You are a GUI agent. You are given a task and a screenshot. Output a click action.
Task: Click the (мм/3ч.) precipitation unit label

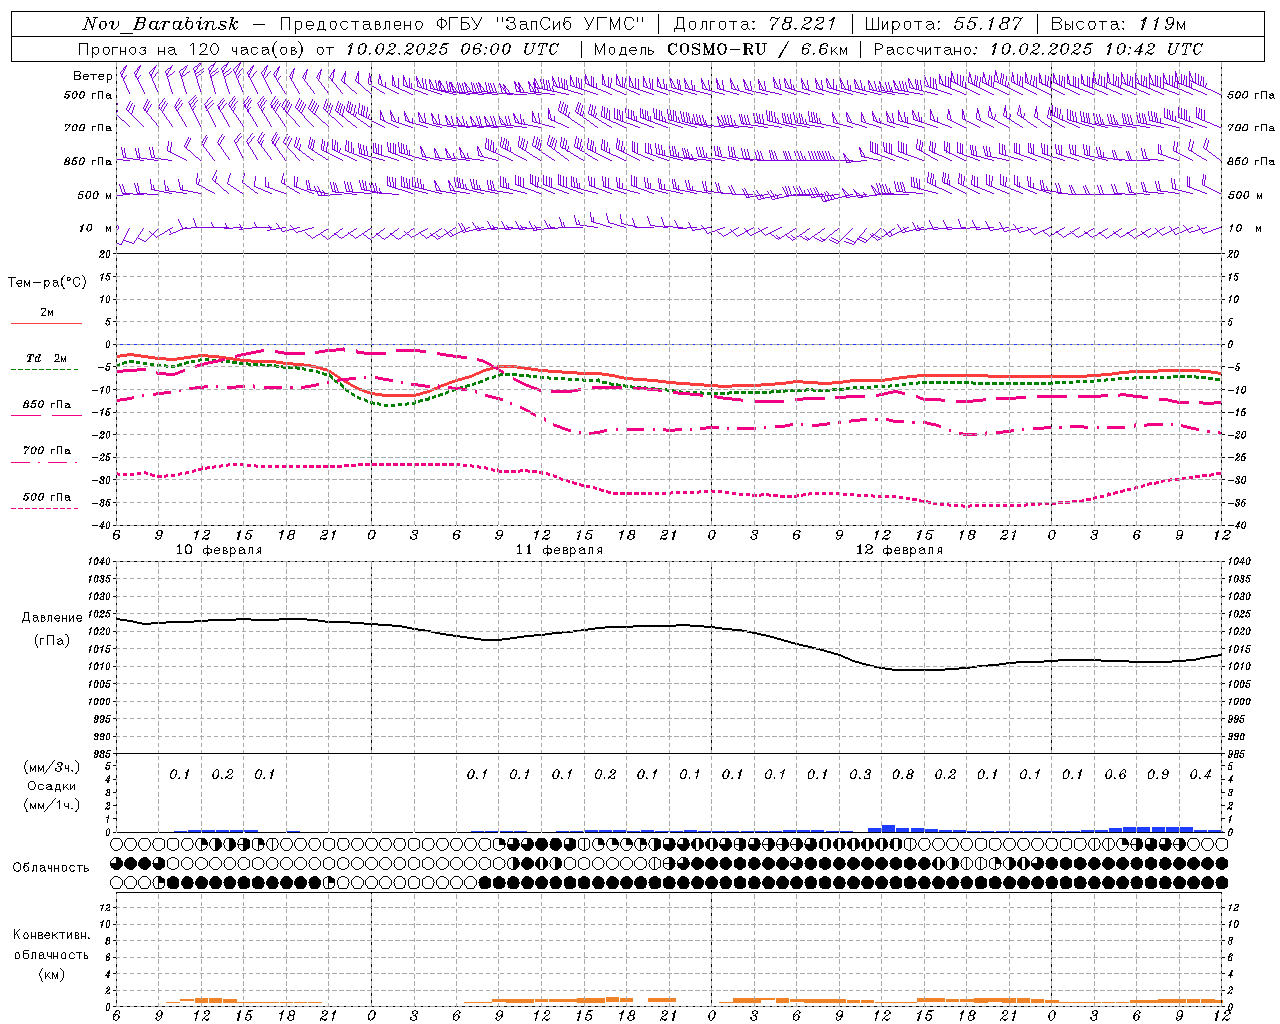[x=52, y=768]
